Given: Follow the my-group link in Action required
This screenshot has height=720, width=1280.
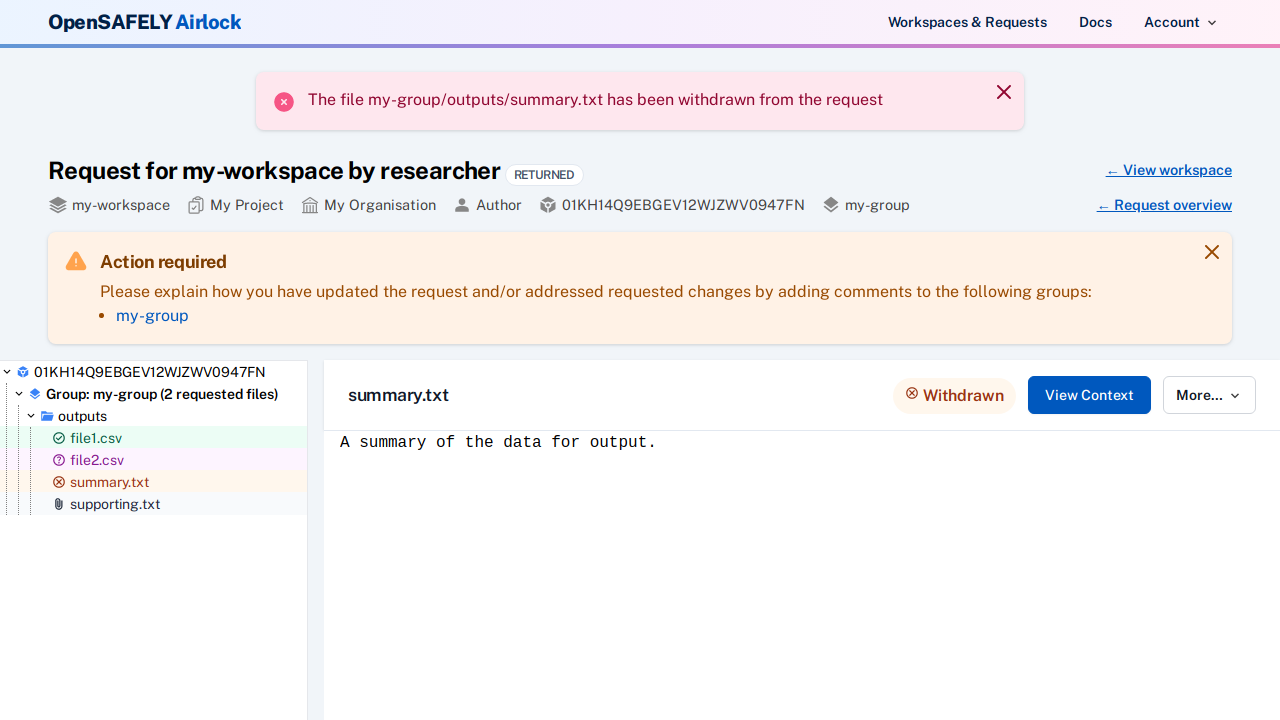Looking at the screenshot, I should tap(152, 316).
